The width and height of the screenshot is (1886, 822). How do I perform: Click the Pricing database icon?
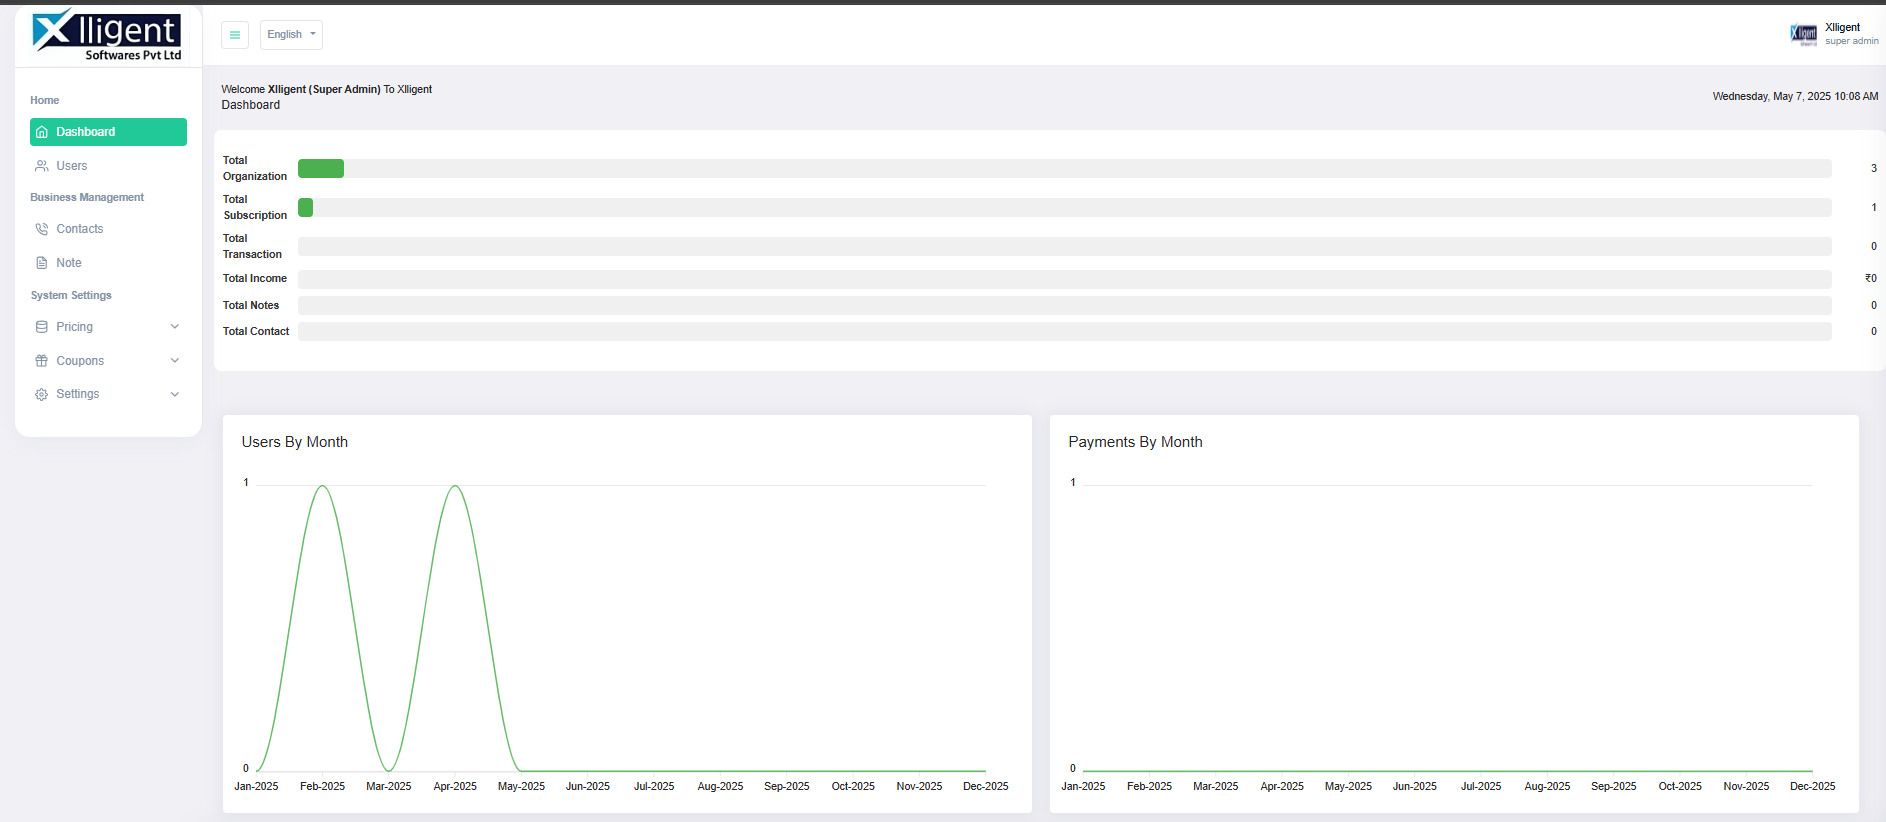(x=42, y=327)
